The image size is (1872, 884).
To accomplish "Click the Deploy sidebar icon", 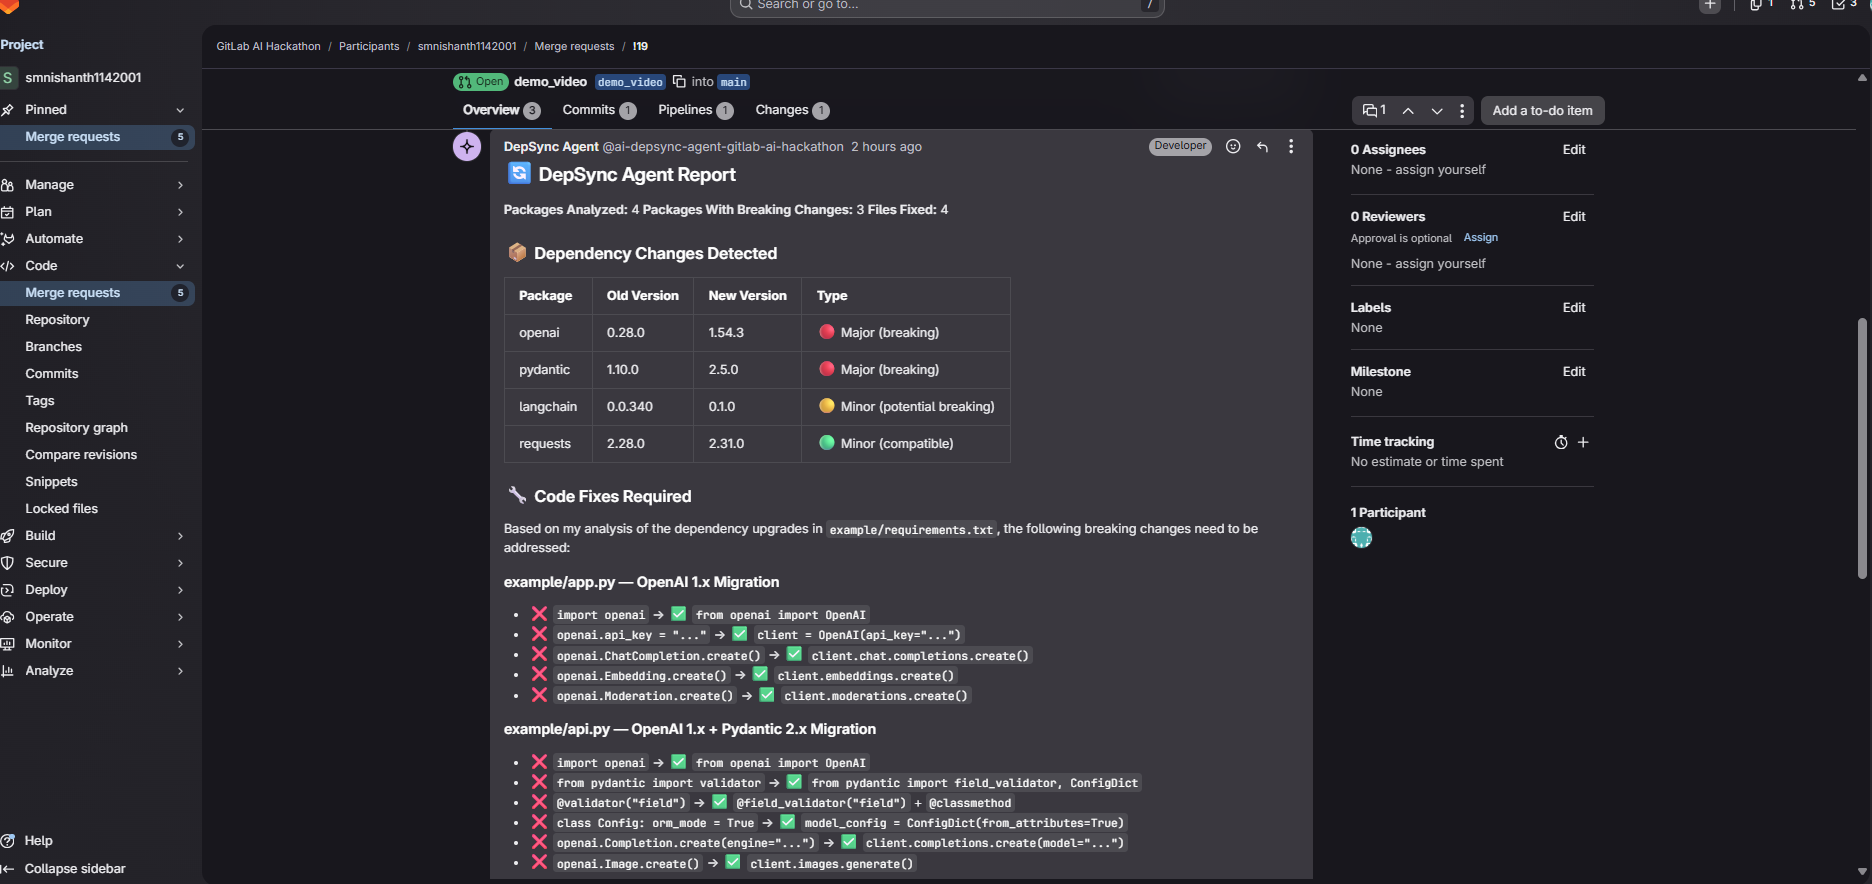I will pyautogui.click(x=7, y=590).
